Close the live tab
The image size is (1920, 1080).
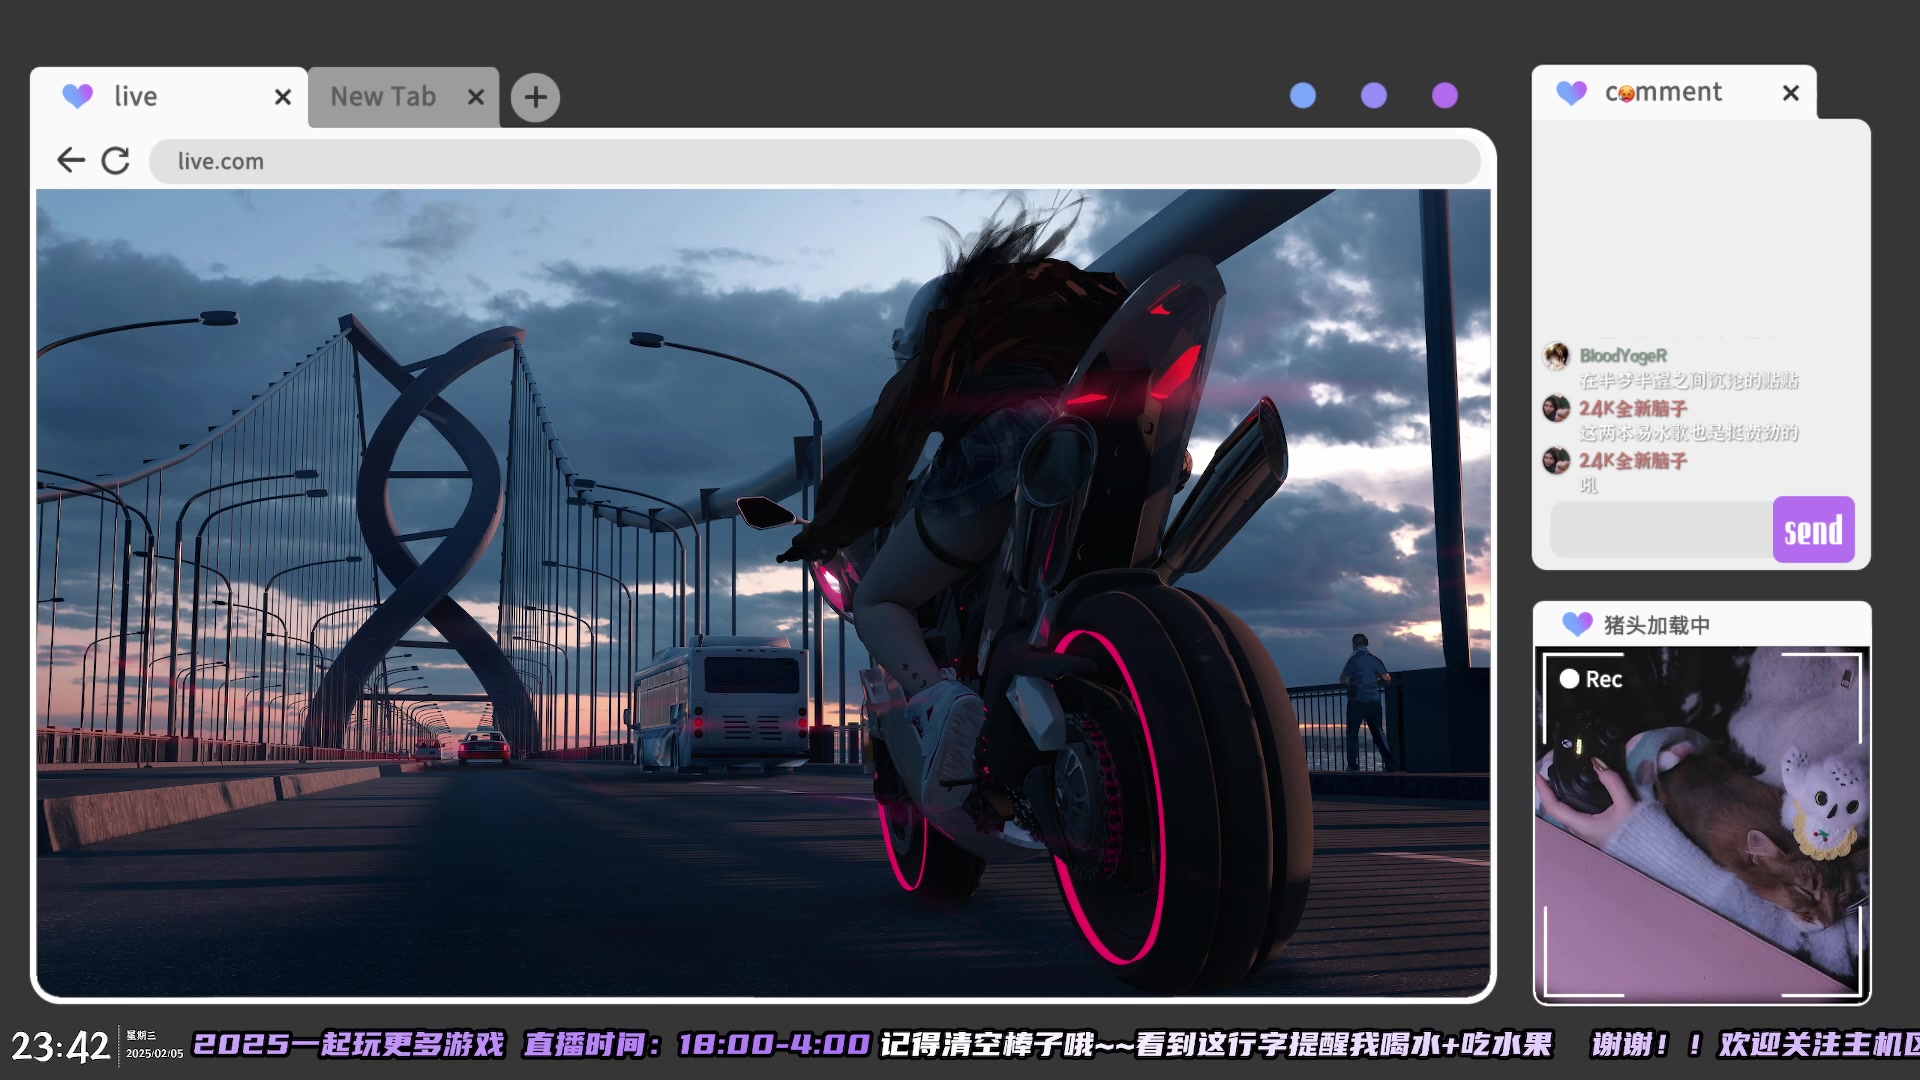[283, 97]
